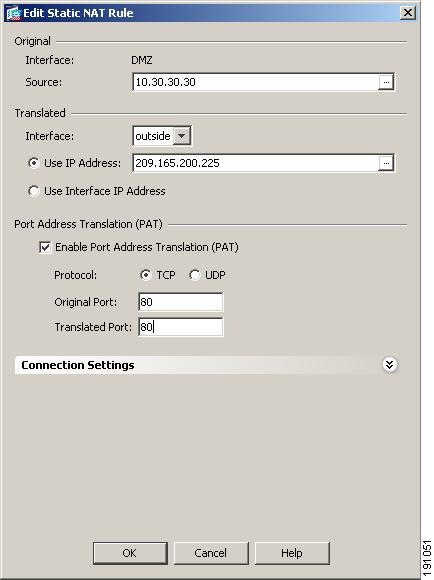The width and height of the screenshot is (434, 580).
Task: Click the arrow of the outside interface combo box
Action: (x=182, y=136)
